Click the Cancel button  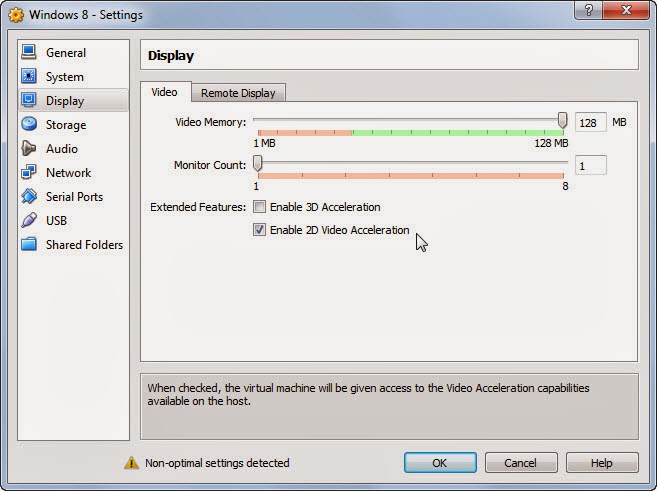521,463
